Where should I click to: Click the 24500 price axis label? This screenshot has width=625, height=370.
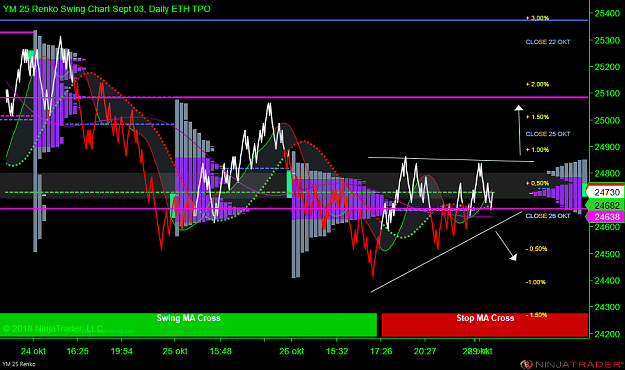[x=607, y=254]
